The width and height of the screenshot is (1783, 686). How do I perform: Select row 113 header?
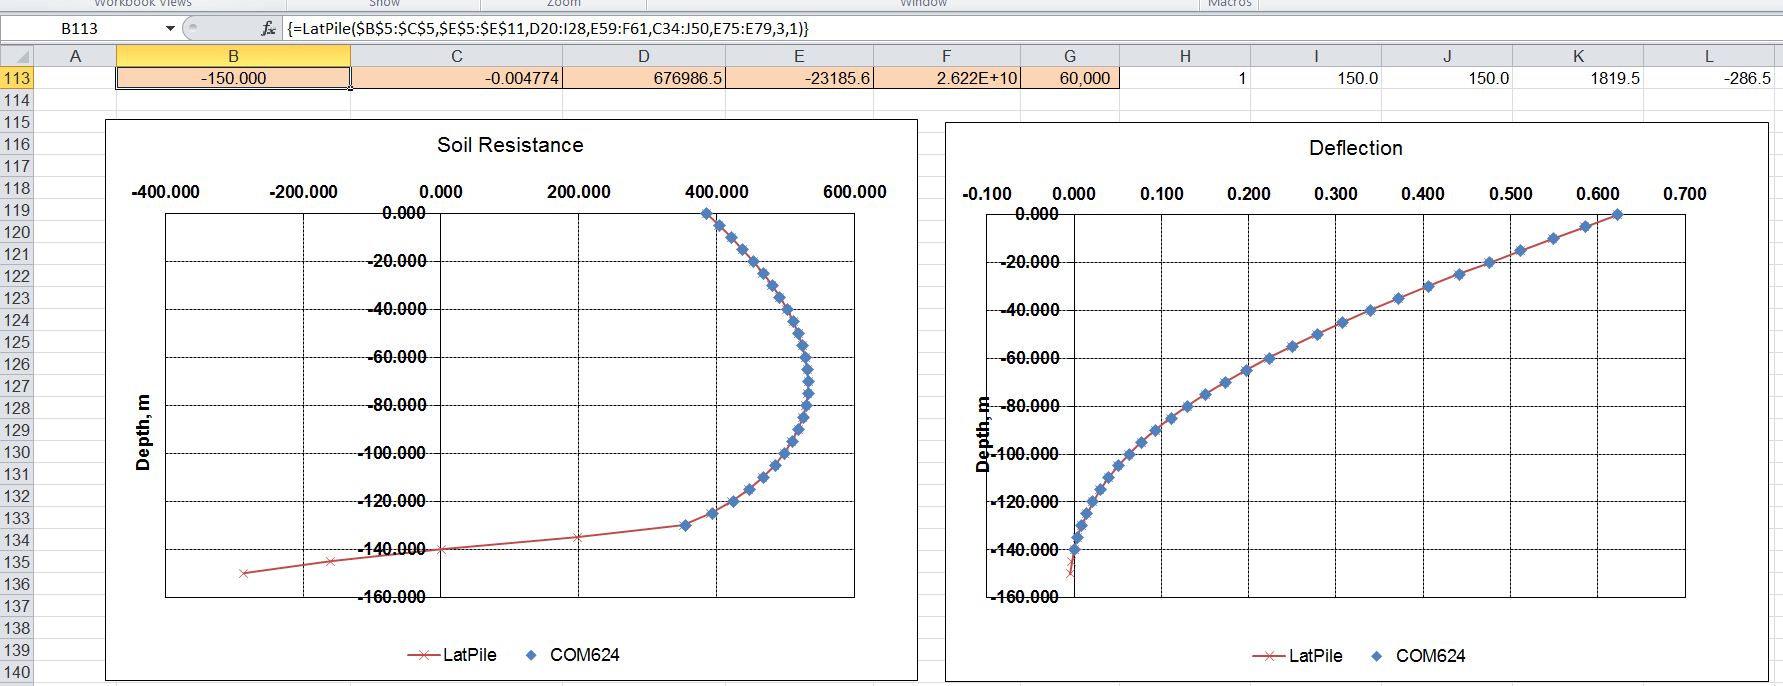pyautogui.click(x=17, y=78)
